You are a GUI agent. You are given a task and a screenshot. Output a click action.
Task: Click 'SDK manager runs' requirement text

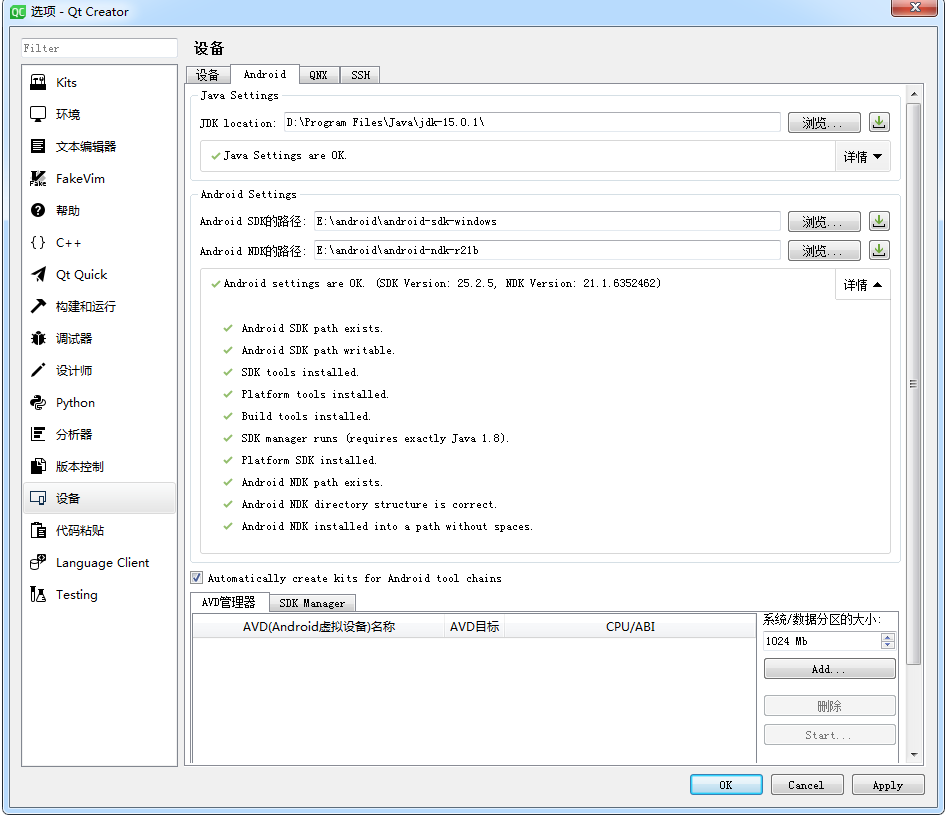coord(375,438)
